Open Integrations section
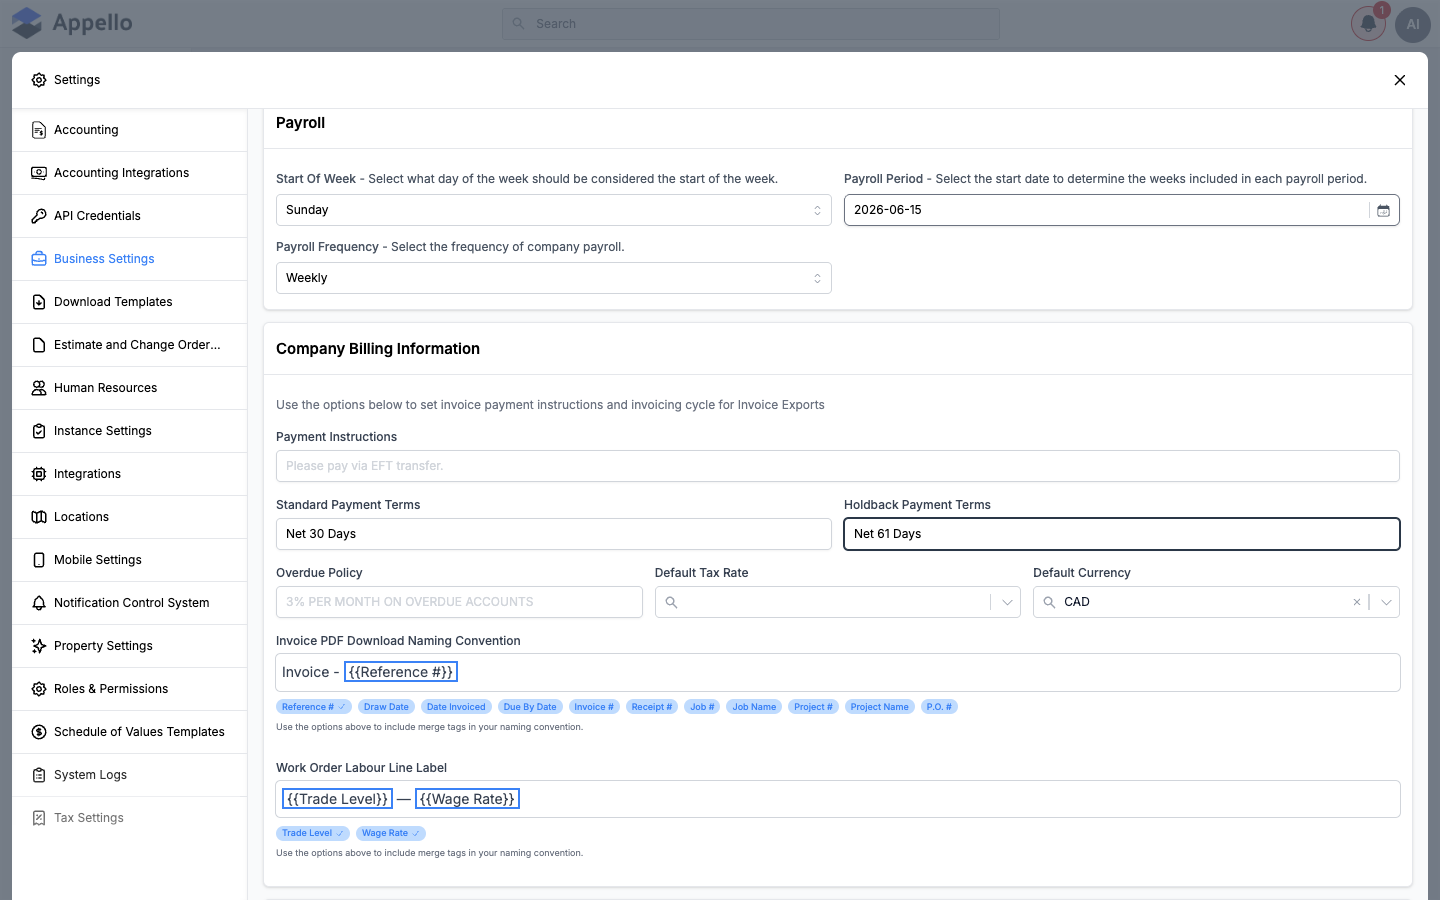The width and height of the screenshot is (1440, 900). [130, 474]
